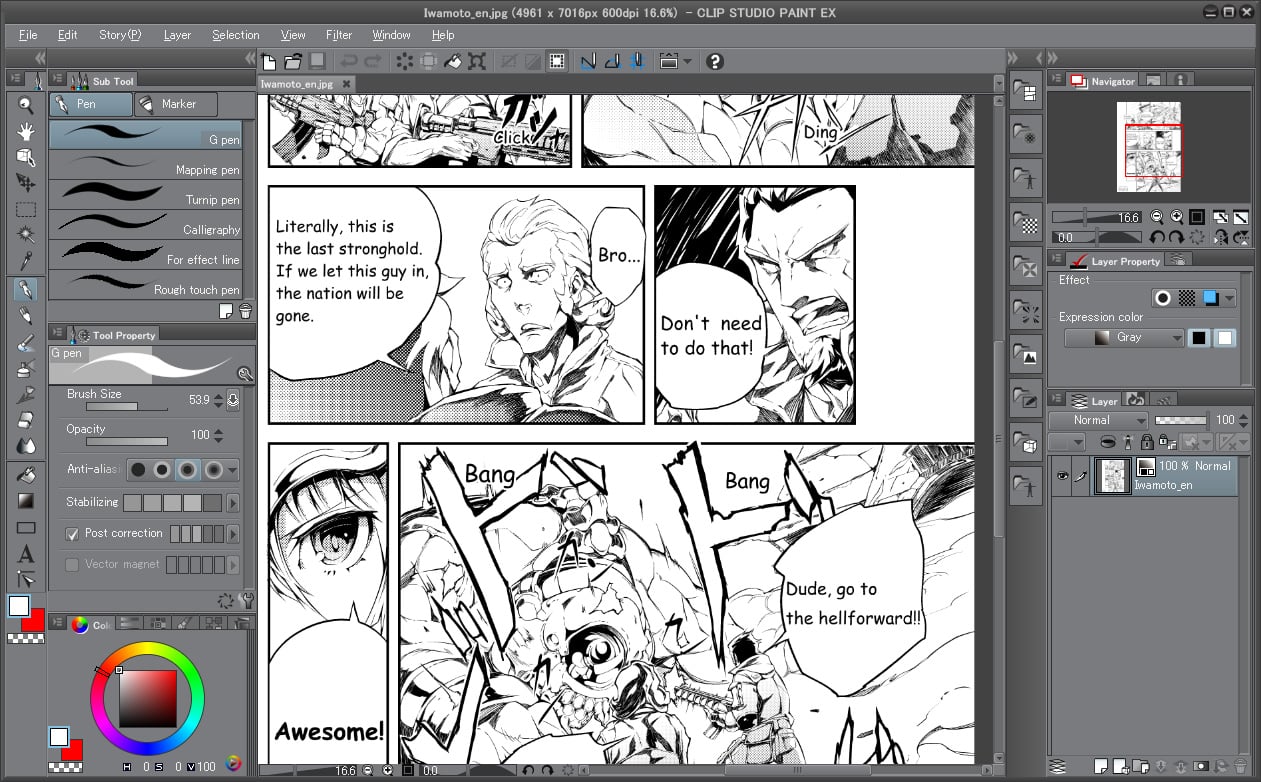This screenshot has height=782, width=1261.
Task: Open the layer color dropdown in Layer panel
Action: click(x=1067, y=442)
